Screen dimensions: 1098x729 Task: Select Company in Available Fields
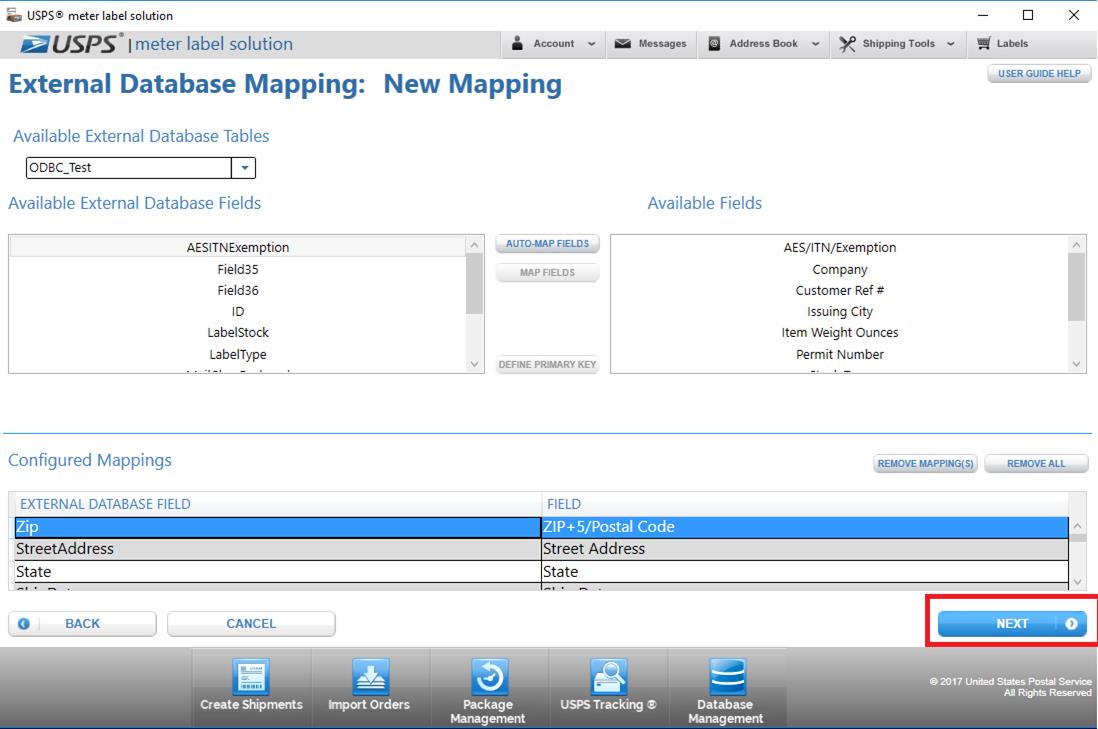[840, 269]
